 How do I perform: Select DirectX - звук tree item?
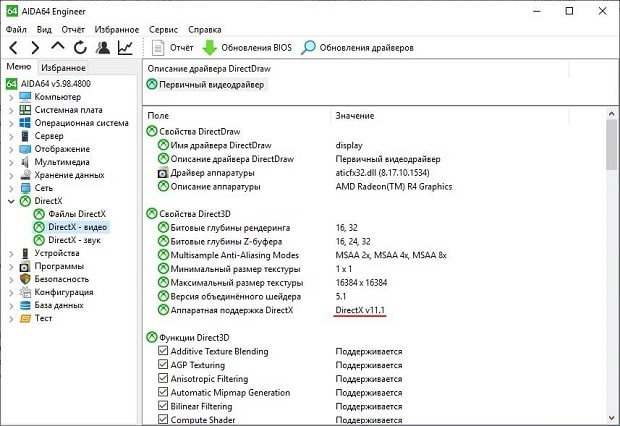74,240
